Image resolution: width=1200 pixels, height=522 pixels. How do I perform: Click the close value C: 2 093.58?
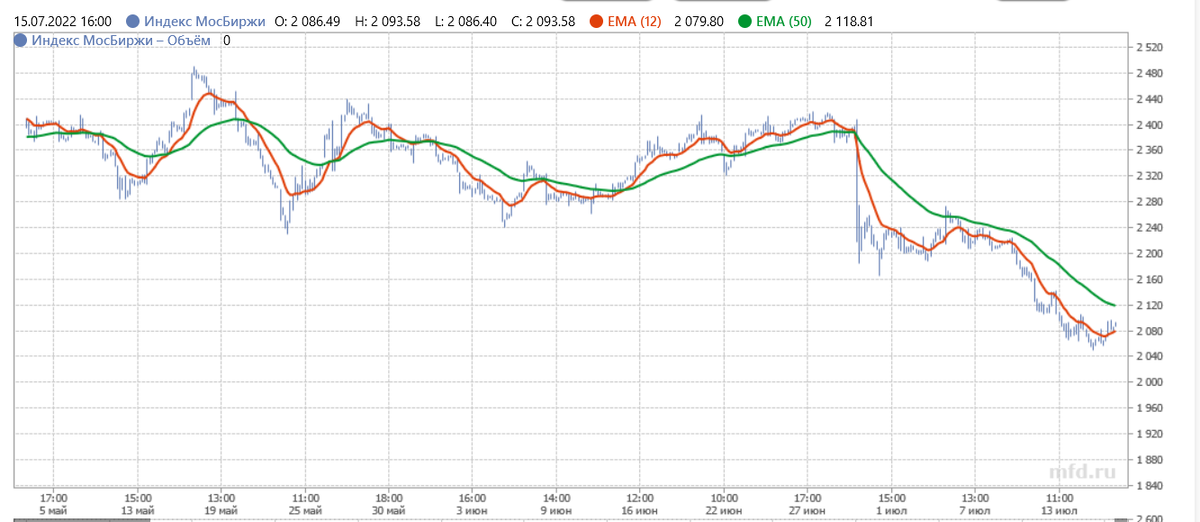pyautogui.click(x=541, y=21)
